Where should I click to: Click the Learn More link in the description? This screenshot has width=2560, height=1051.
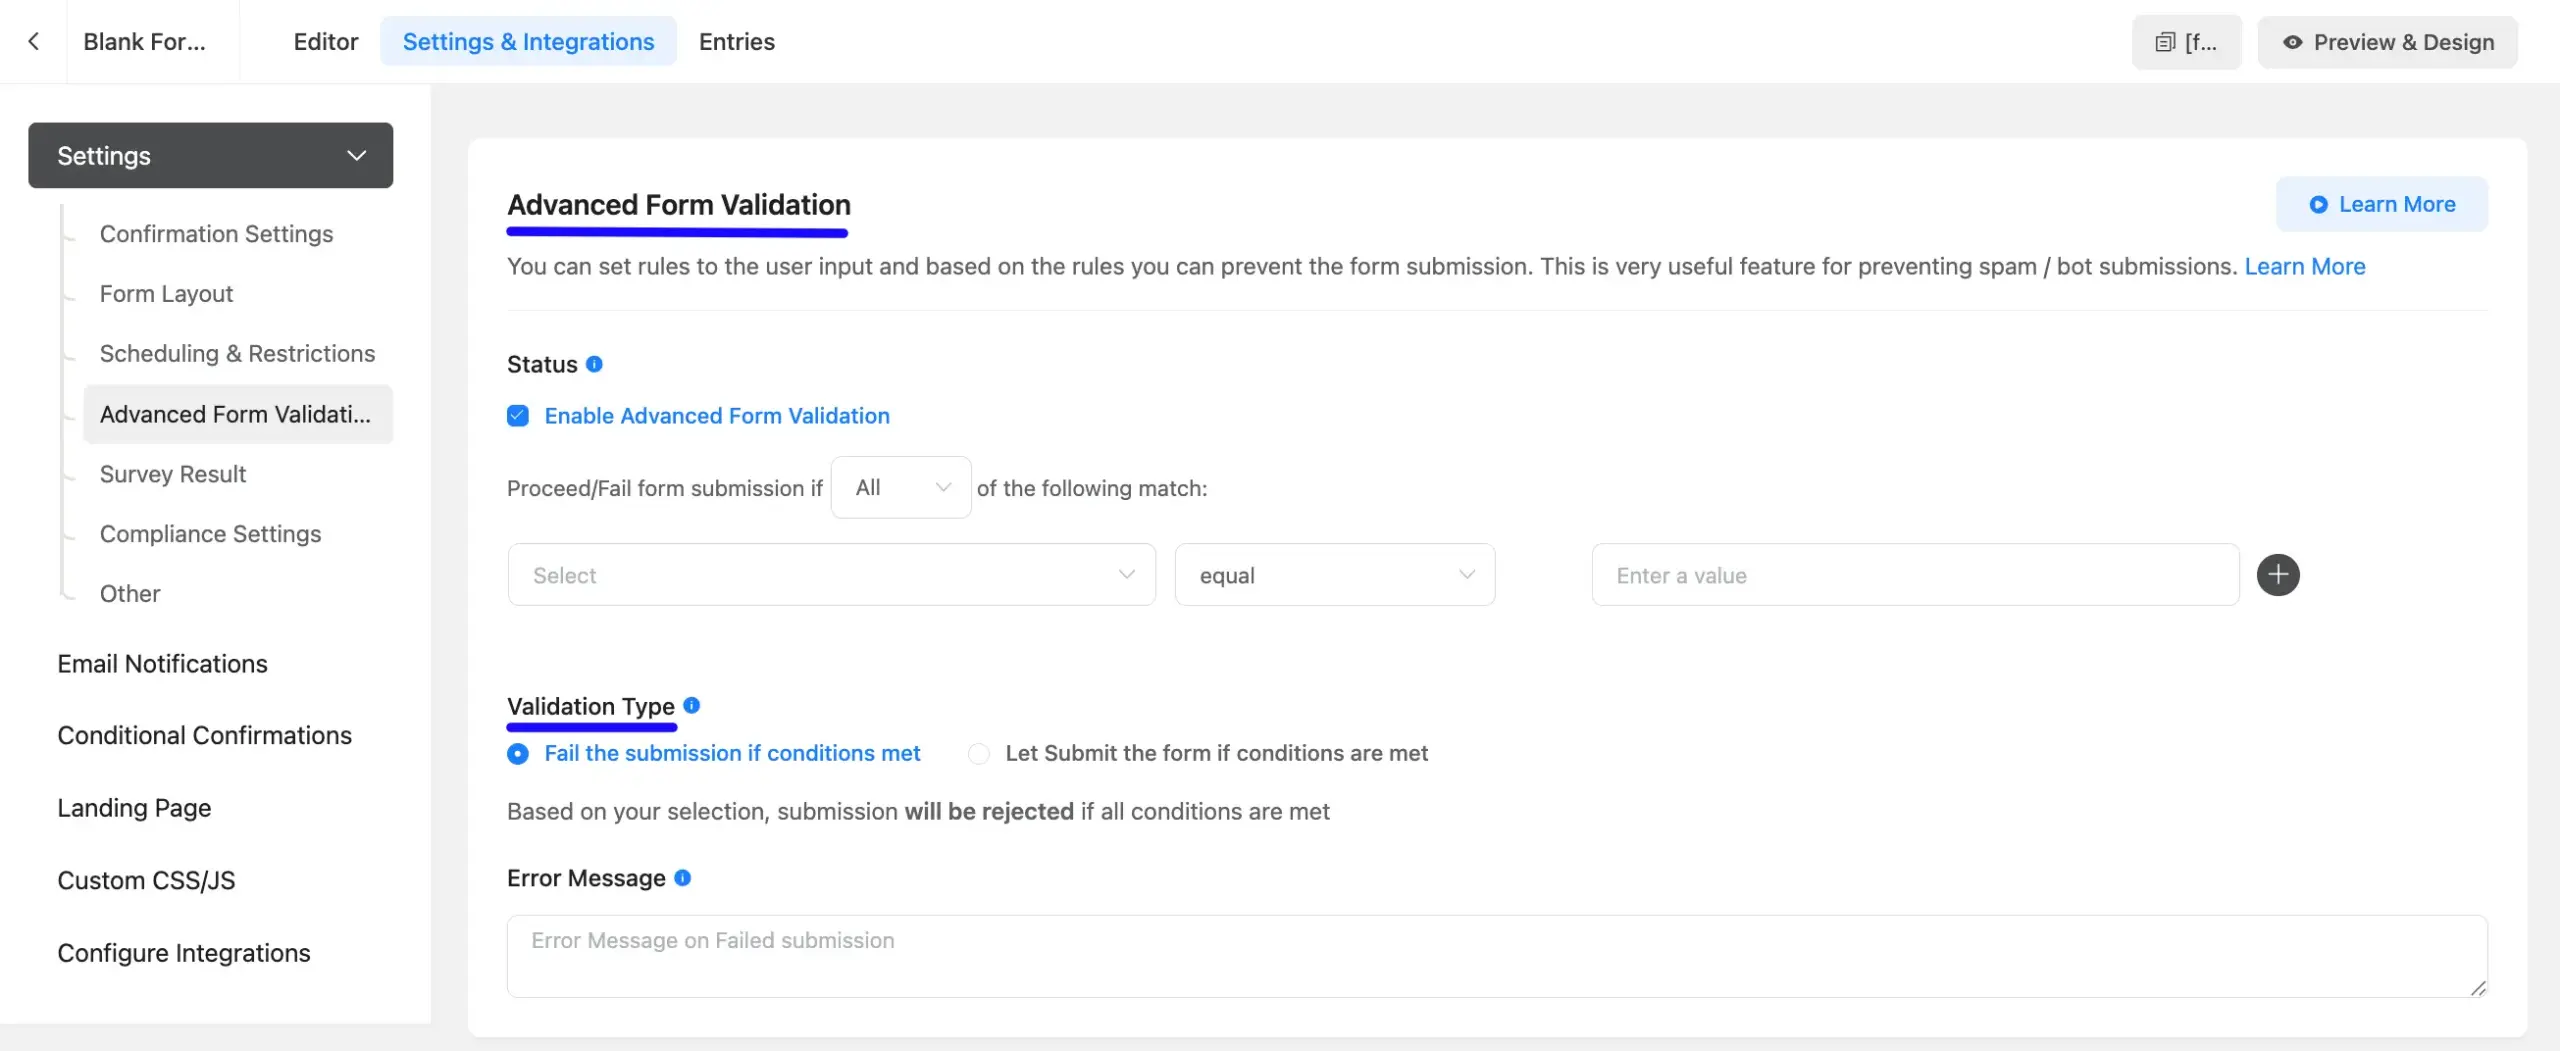(2305, 266)
